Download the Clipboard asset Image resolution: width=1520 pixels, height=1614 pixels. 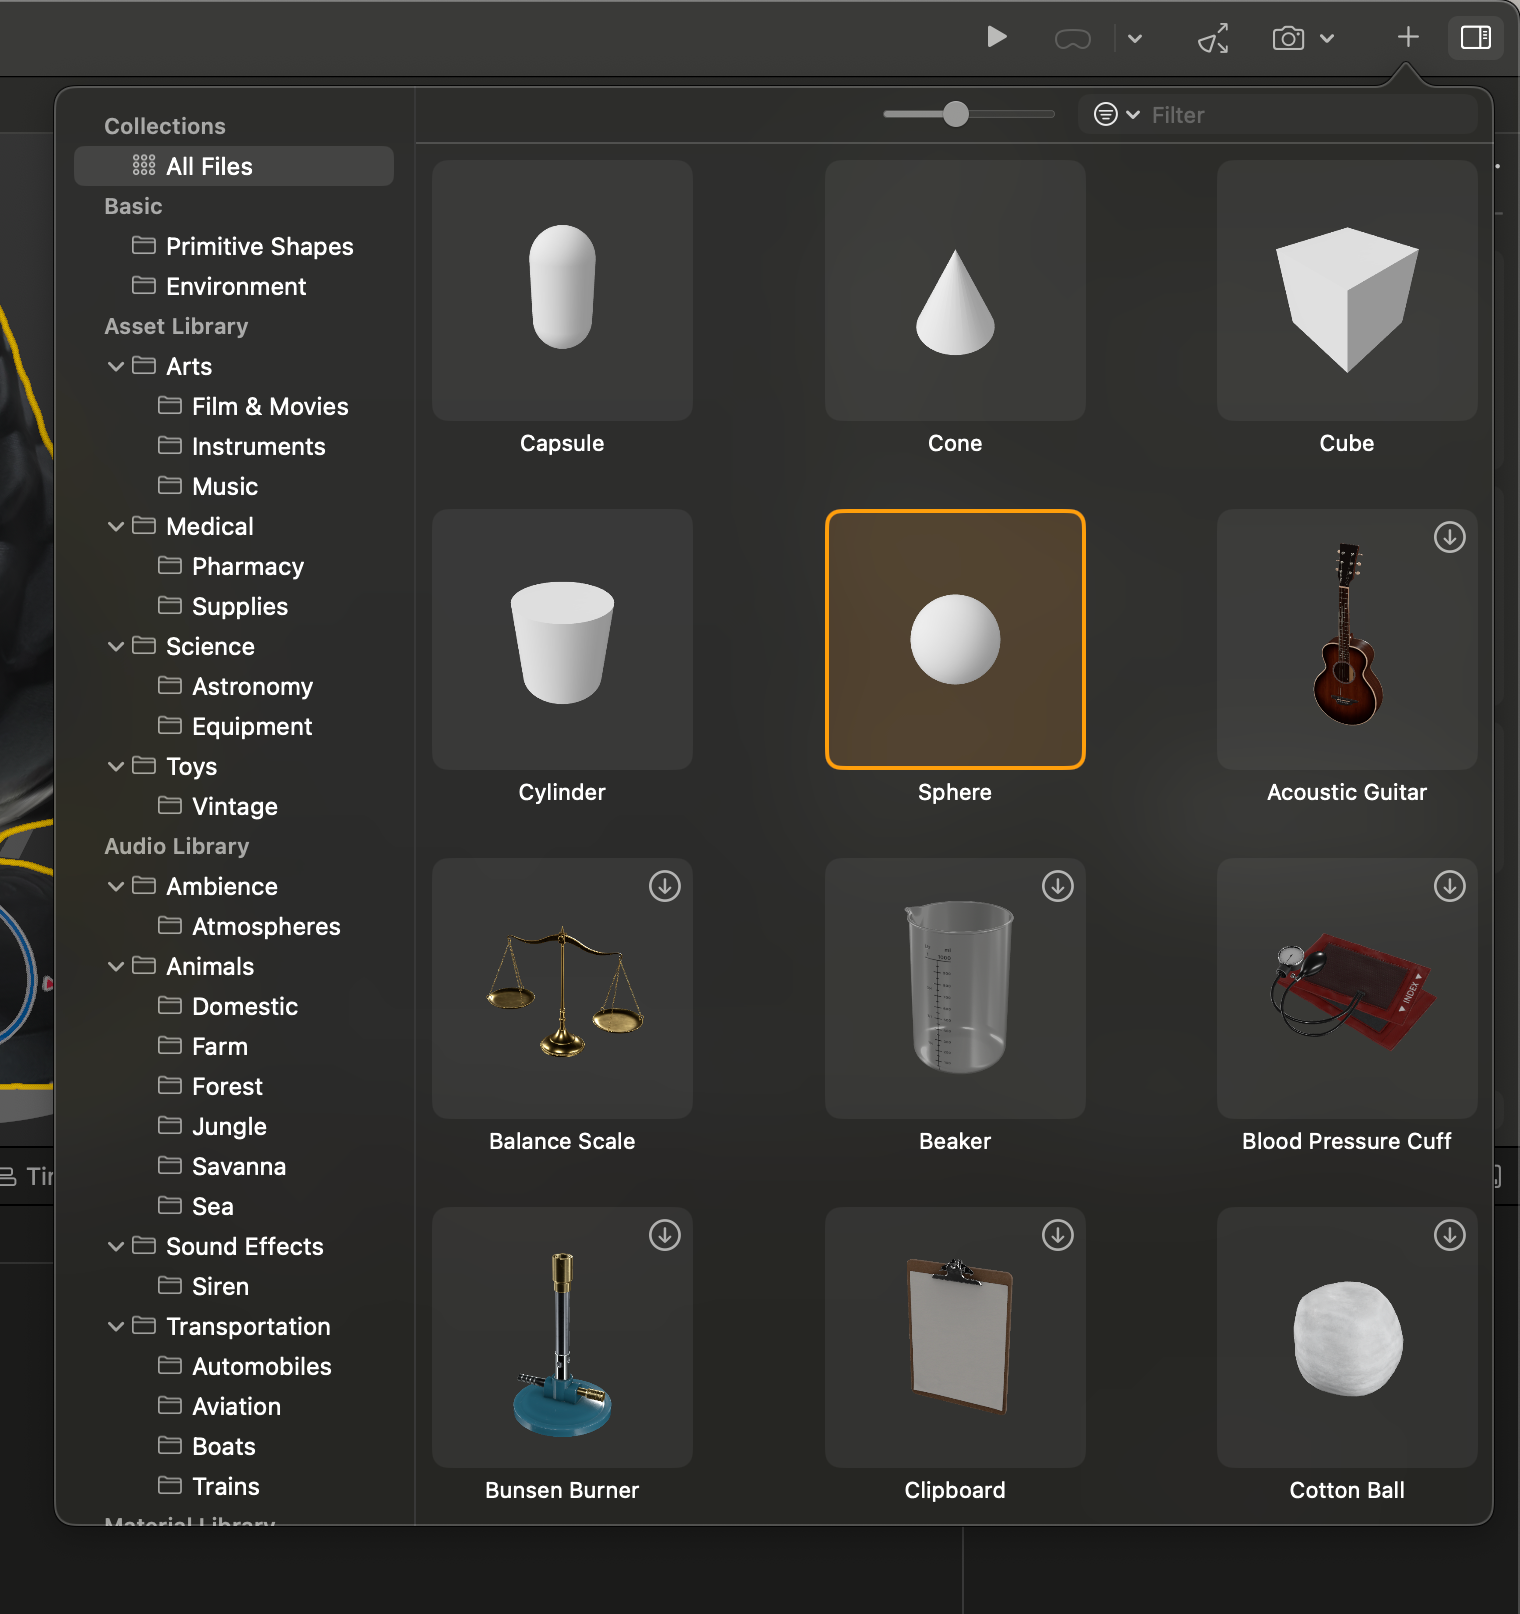(x=1058, y=1235)
